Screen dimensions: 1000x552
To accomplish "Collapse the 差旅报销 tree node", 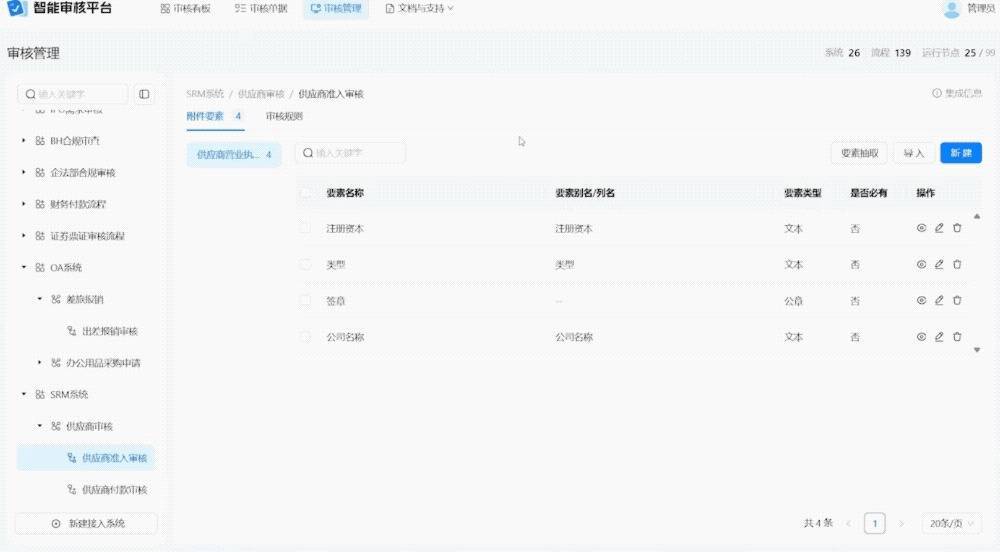I will point(40,298).
